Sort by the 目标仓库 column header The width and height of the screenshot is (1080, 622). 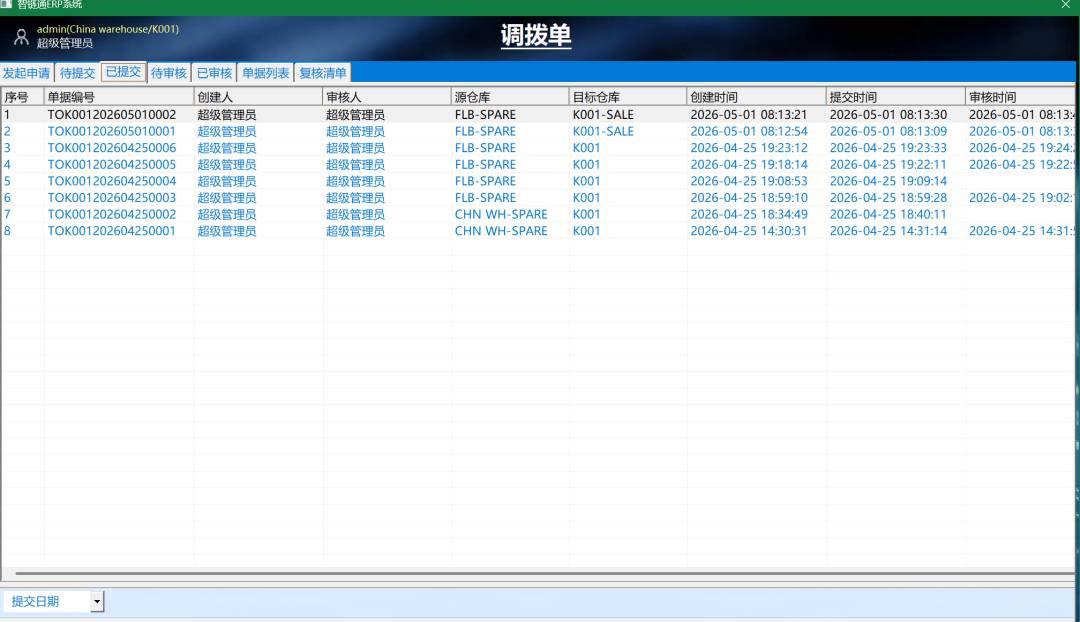627,97
